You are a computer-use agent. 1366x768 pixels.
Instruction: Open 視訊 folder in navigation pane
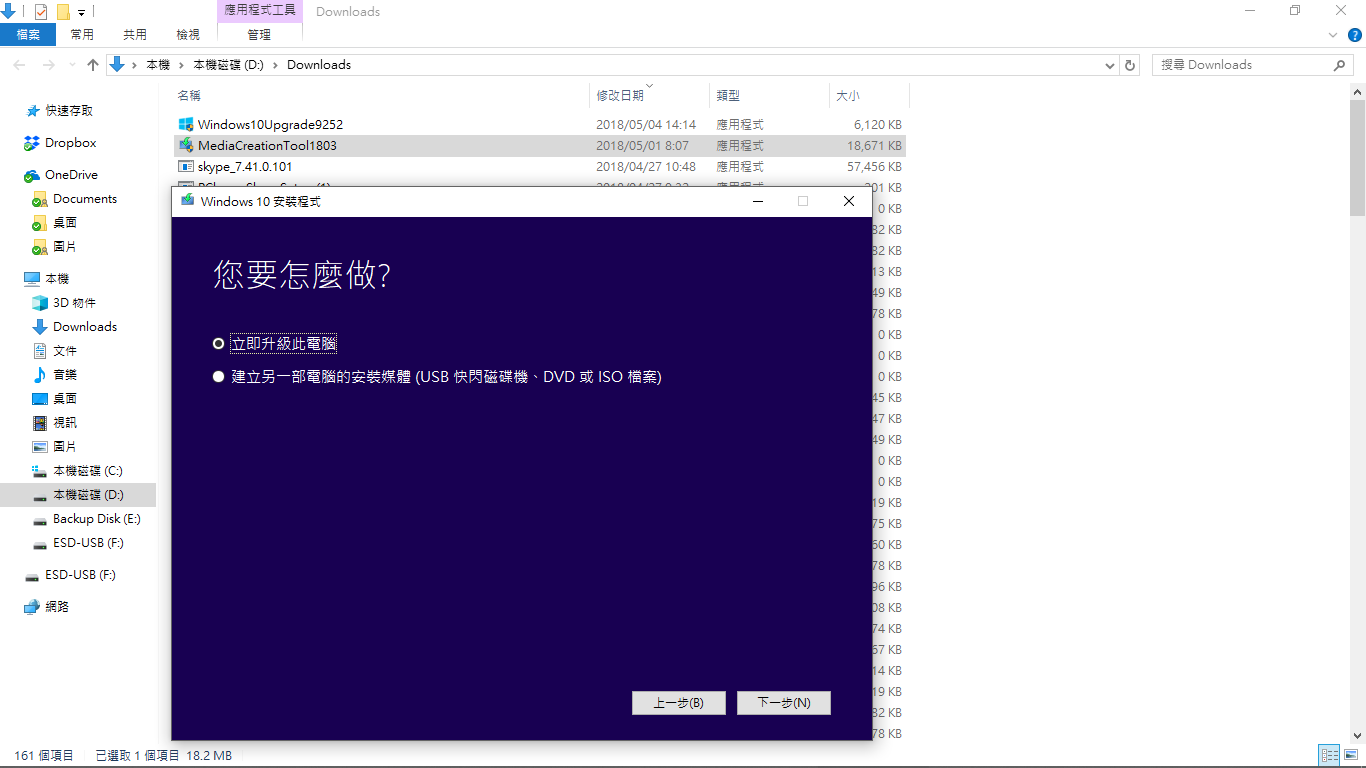point(54,423)
